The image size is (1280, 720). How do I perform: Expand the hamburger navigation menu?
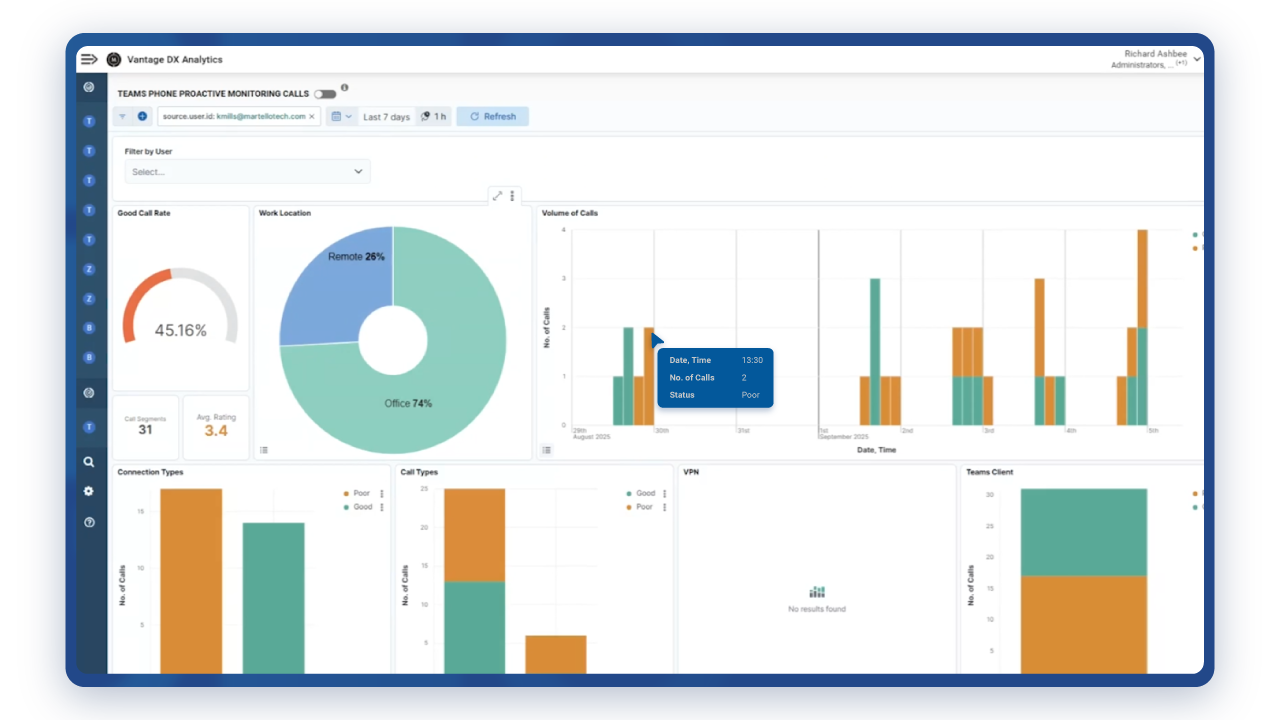(89, 59)
